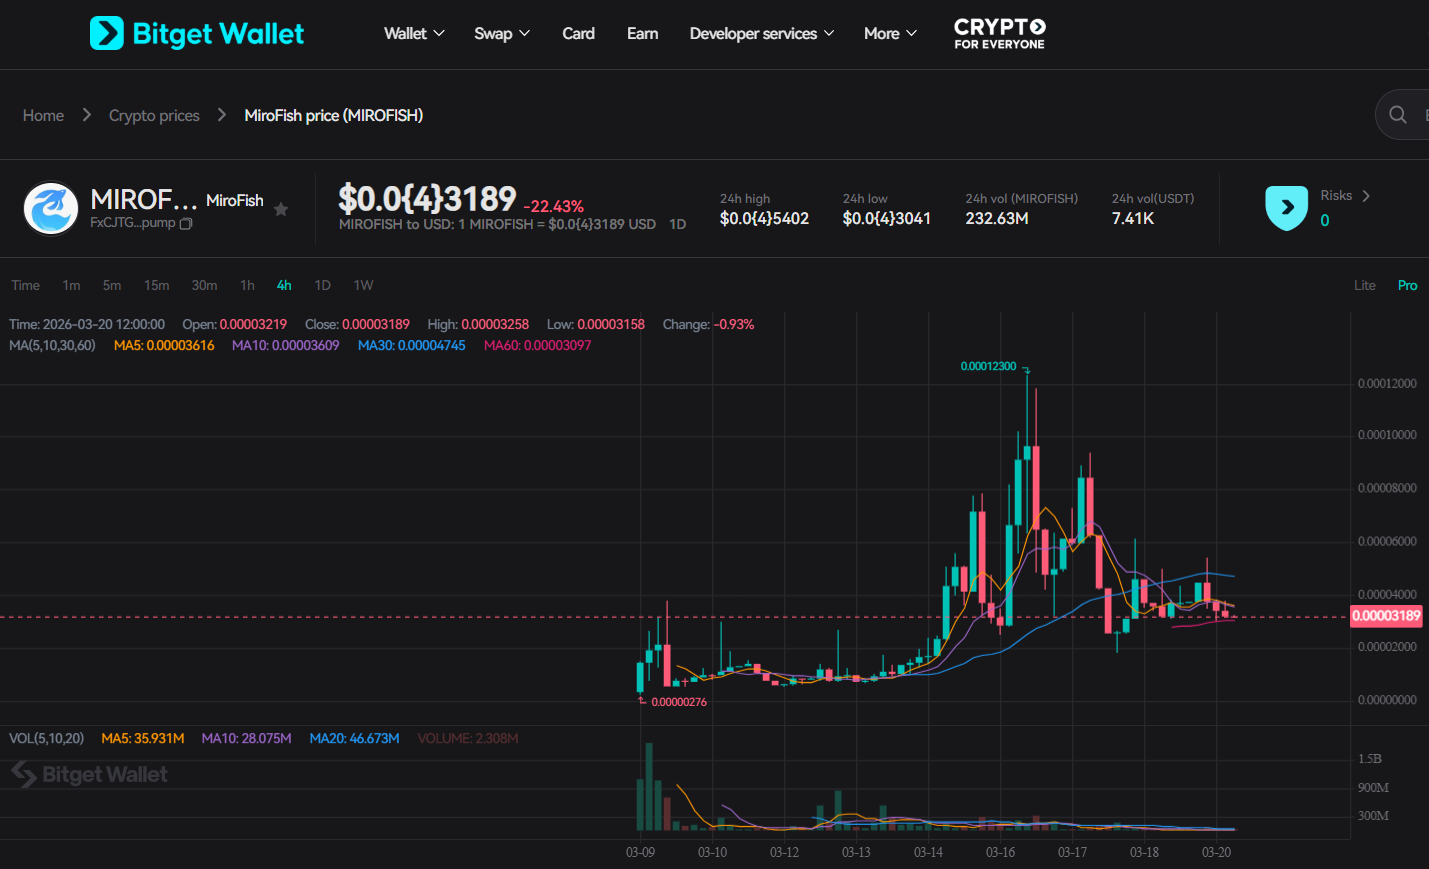Switch chart to Lite mode
1429x869 pixels.
(x=1365, y=285)
